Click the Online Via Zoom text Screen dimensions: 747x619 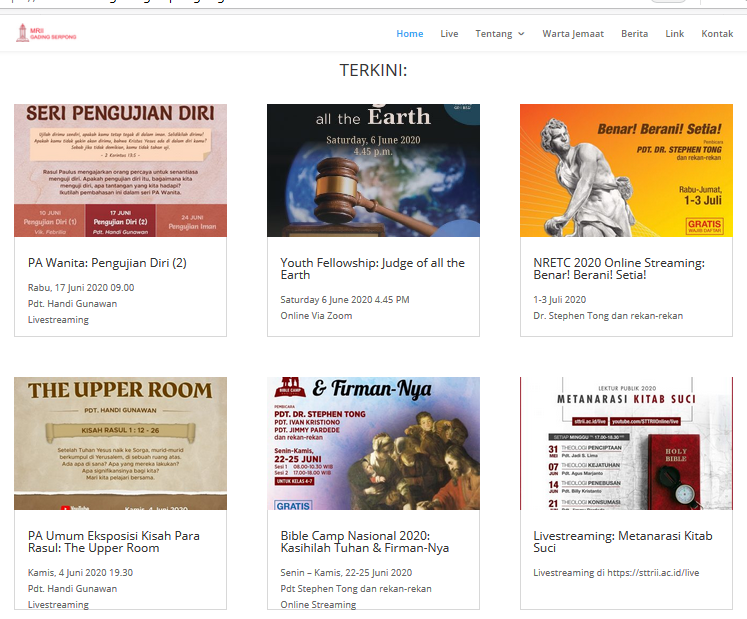pyautogui.click(x=316, y=315)
